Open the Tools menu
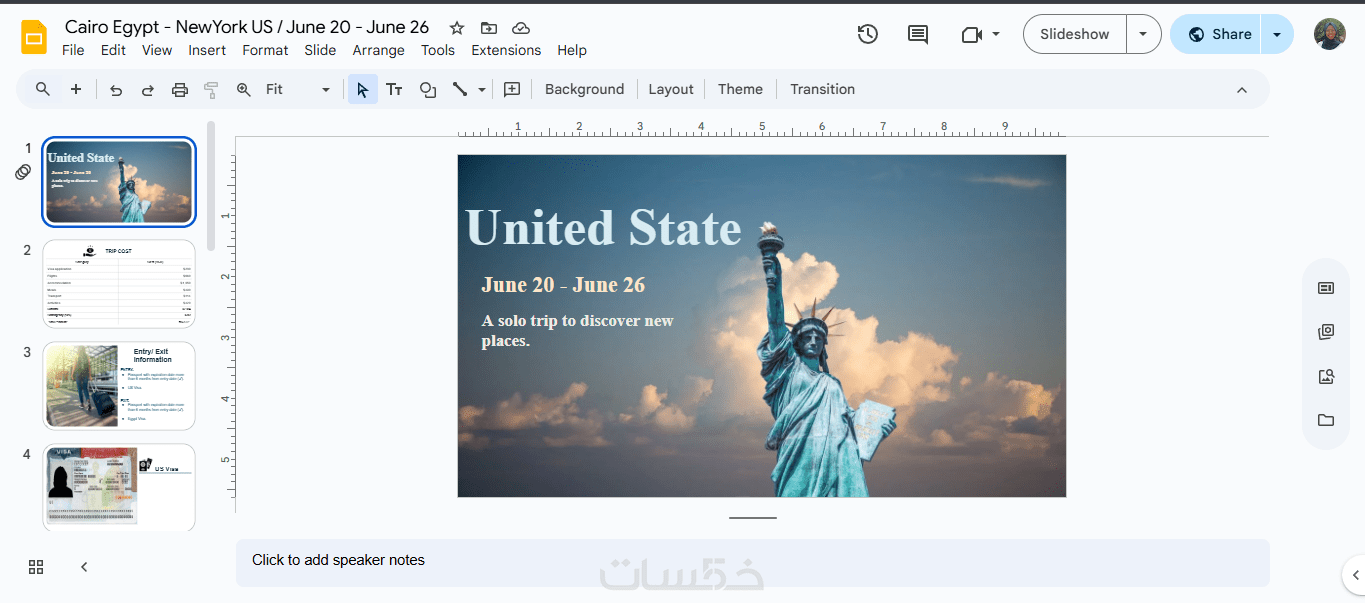This screenshot has width=1365, height=603. pyautogui.click(x=438, y=50)
